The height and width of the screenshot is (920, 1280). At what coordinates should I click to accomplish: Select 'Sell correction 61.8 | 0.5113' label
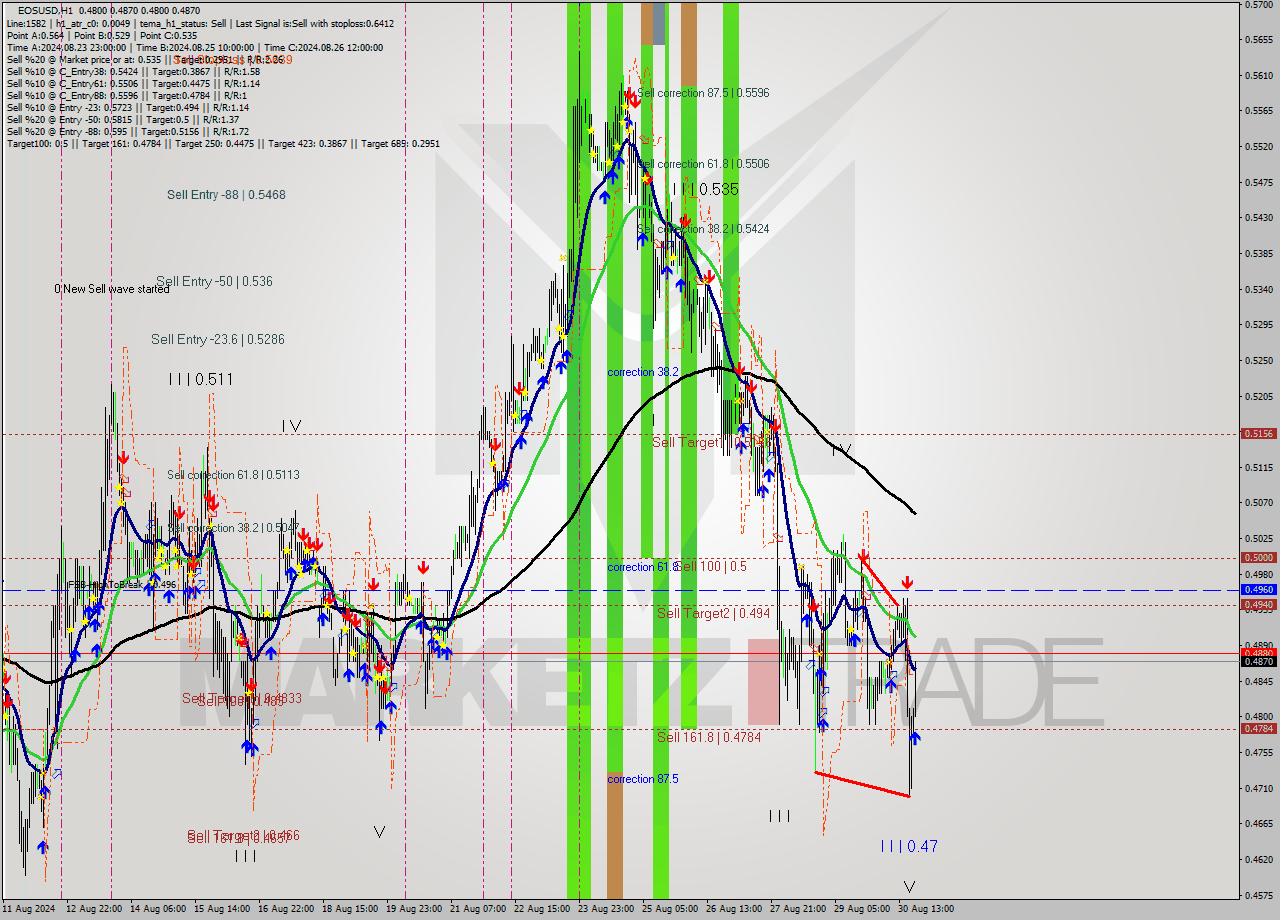click(233, 475)
